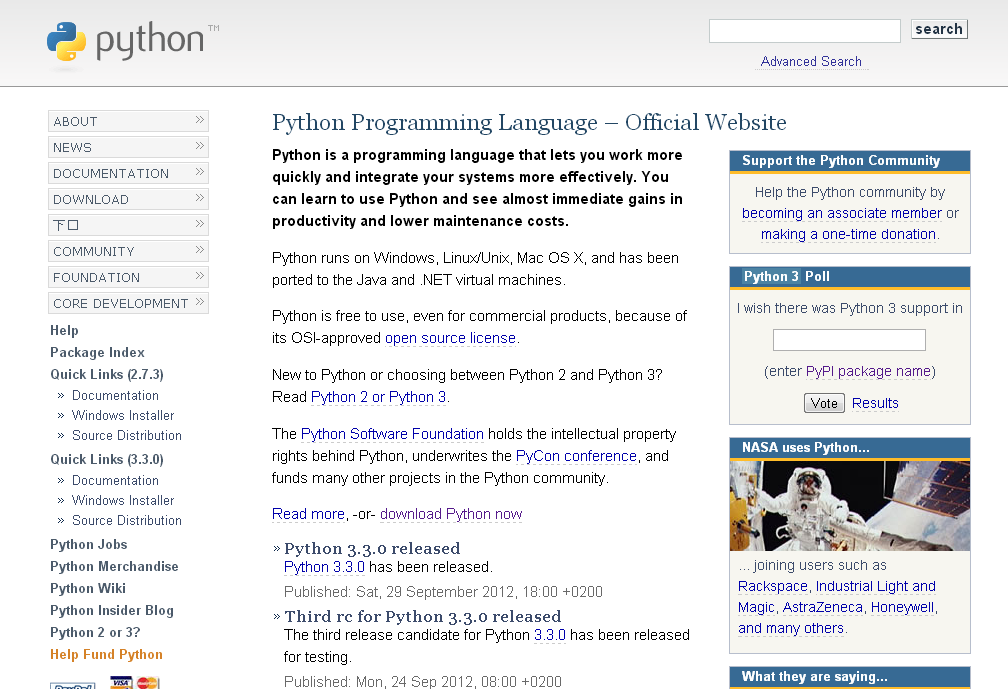Viewport: 1008px width, 689px height.
Task: Select the NEWS menu entry
Action: pos(129,147)
